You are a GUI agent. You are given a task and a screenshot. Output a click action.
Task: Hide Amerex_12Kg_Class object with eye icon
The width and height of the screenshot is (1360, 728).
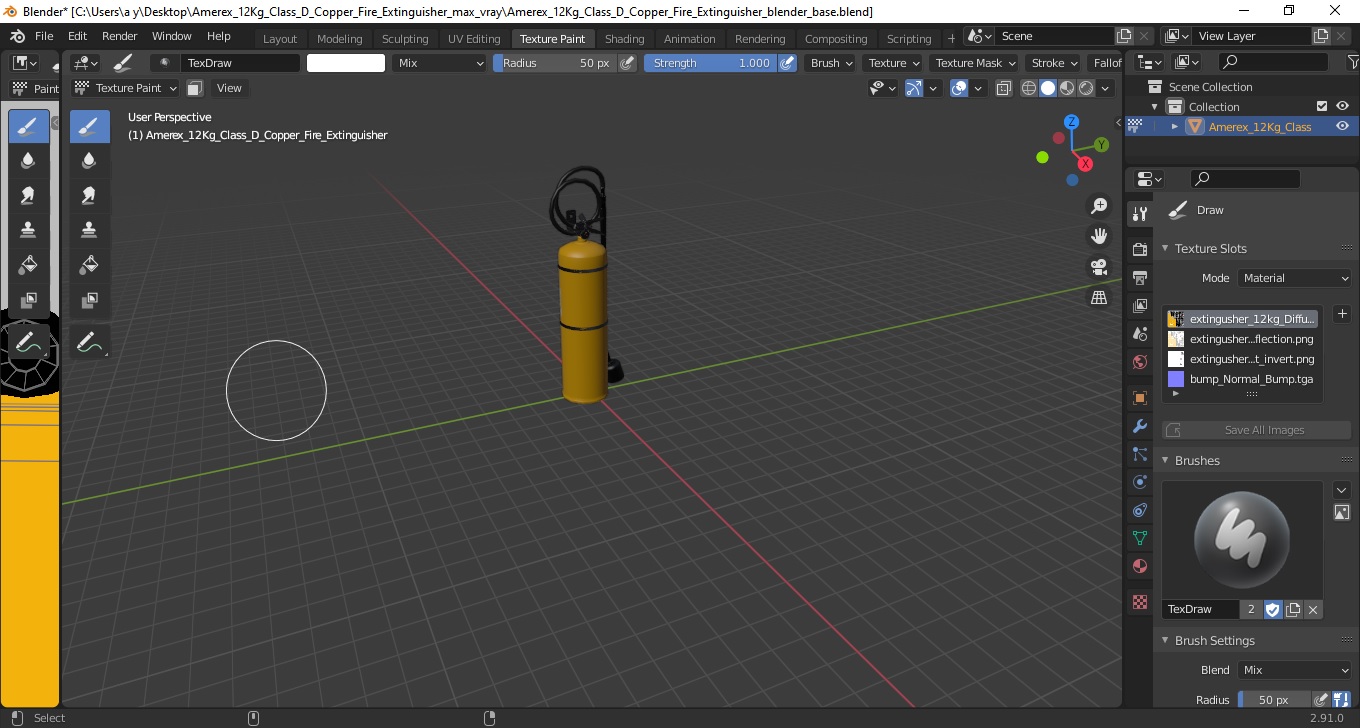pos(1343,126)
